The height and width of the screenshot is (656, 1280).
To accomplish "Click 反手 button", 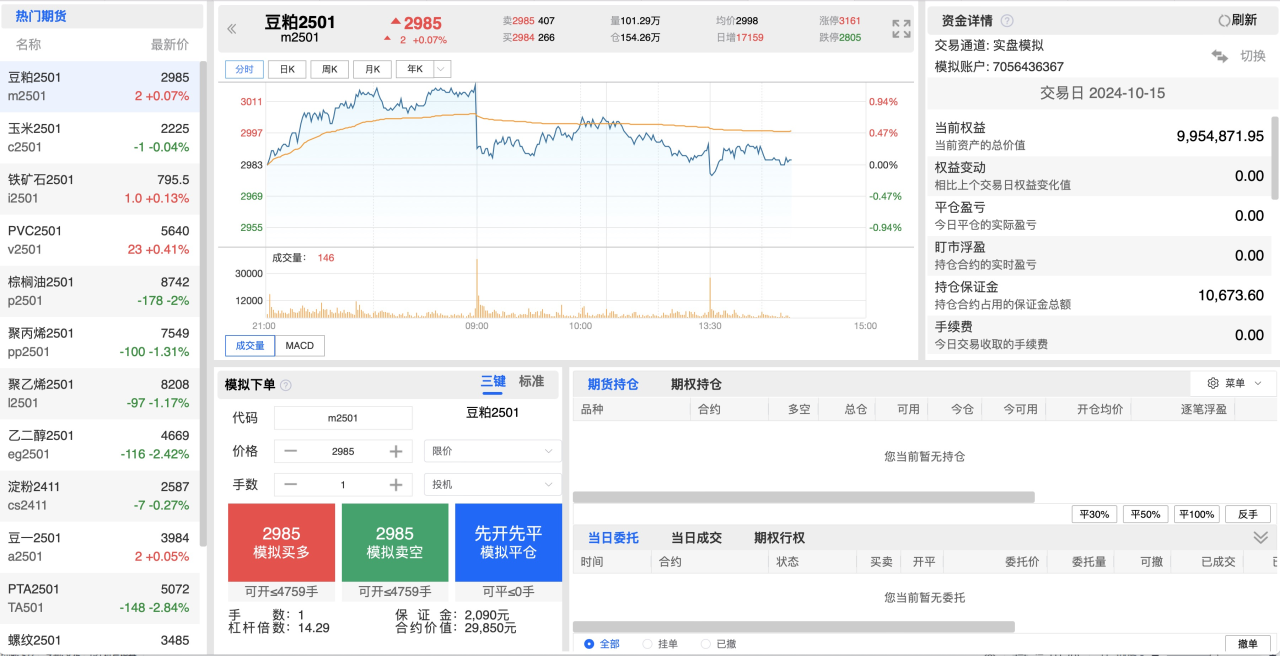I will pos(1248,514).
